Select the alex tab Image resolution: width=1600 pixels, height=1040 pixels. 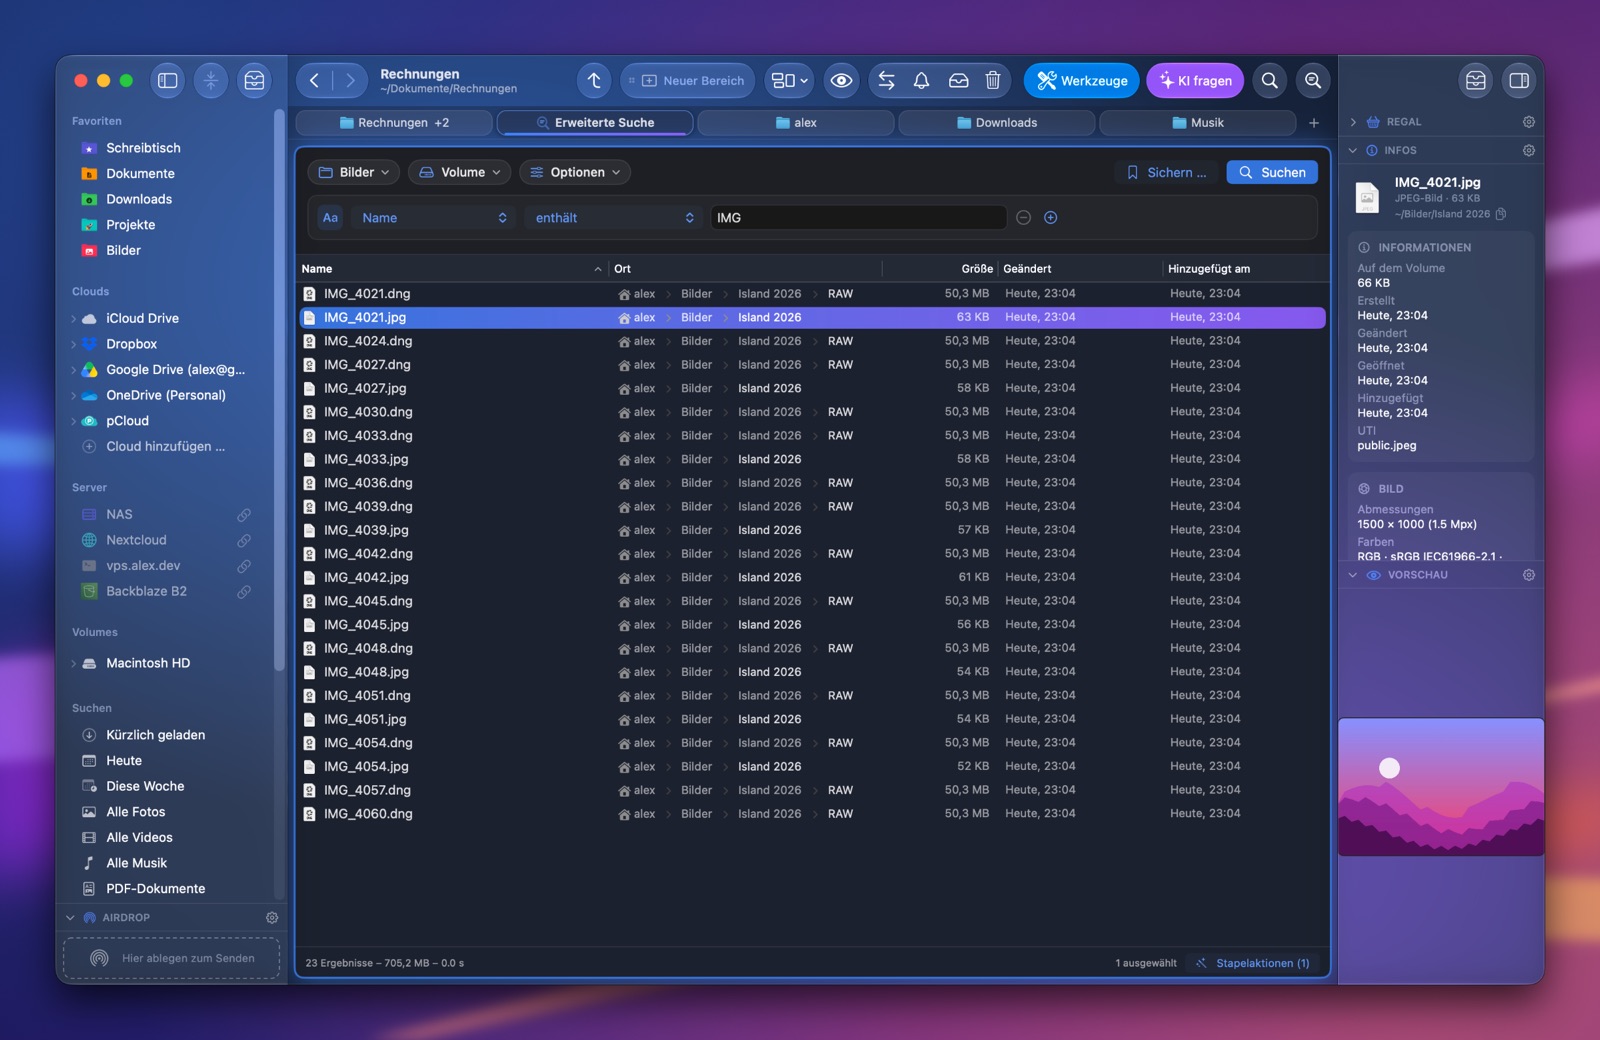click(796, 123)
